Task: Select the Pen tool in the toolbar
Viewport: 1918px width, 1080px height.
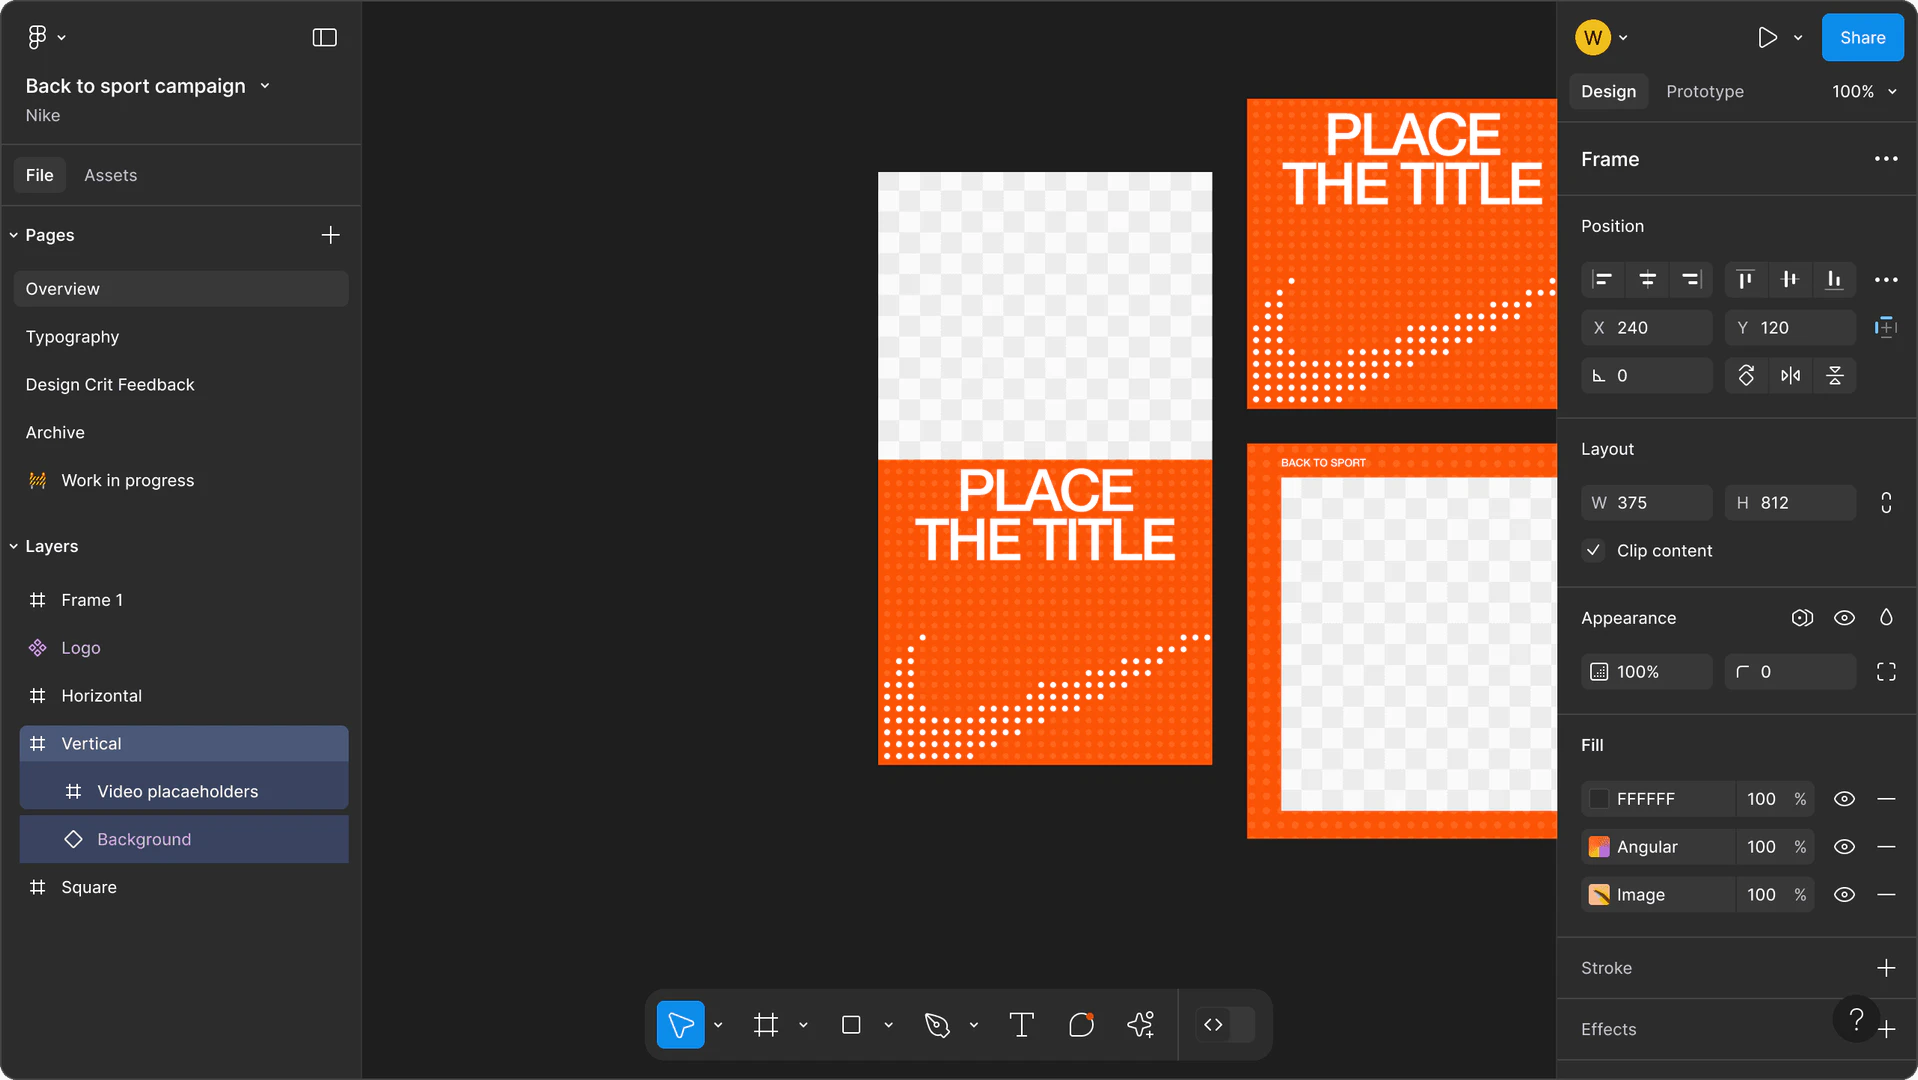Action: click(937, 1025)
